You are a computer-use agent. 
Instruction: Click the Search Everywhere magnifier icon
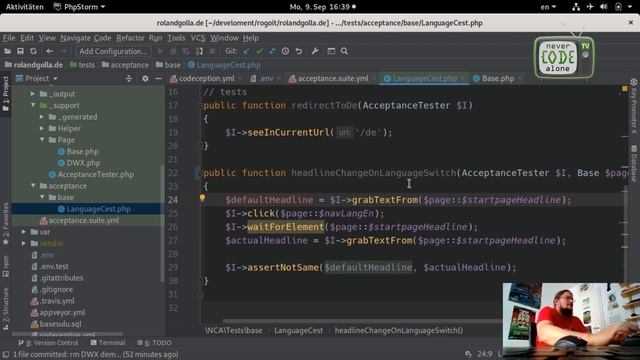(x=344, y=51)
